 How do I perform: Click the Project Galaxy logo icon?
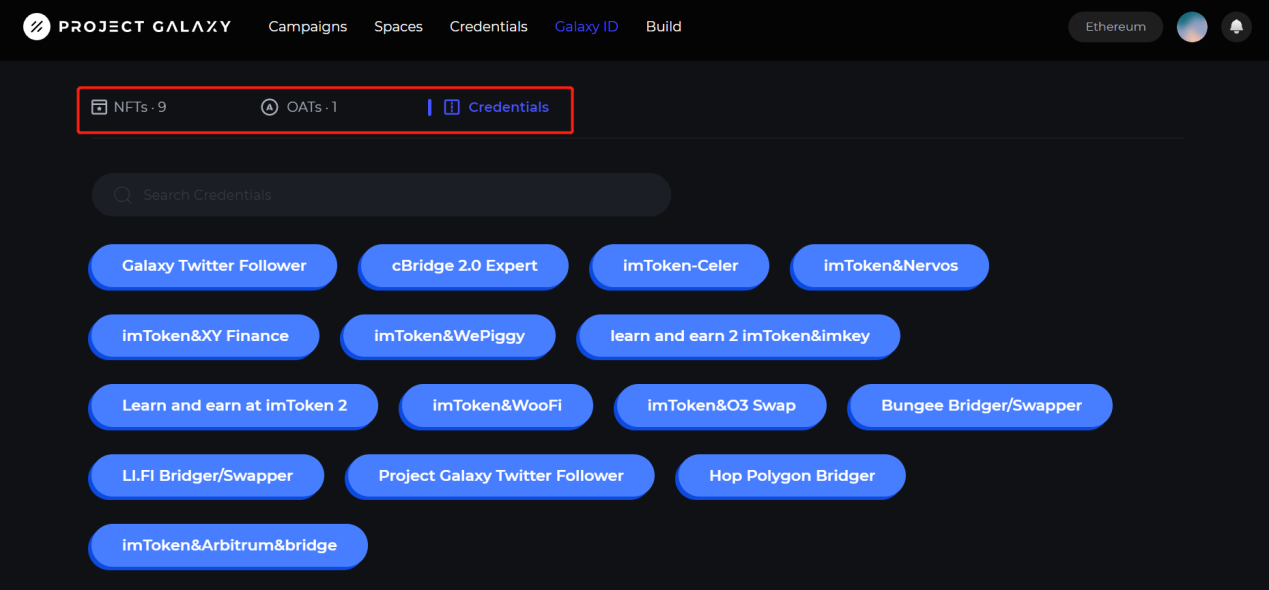pos(37,27)
